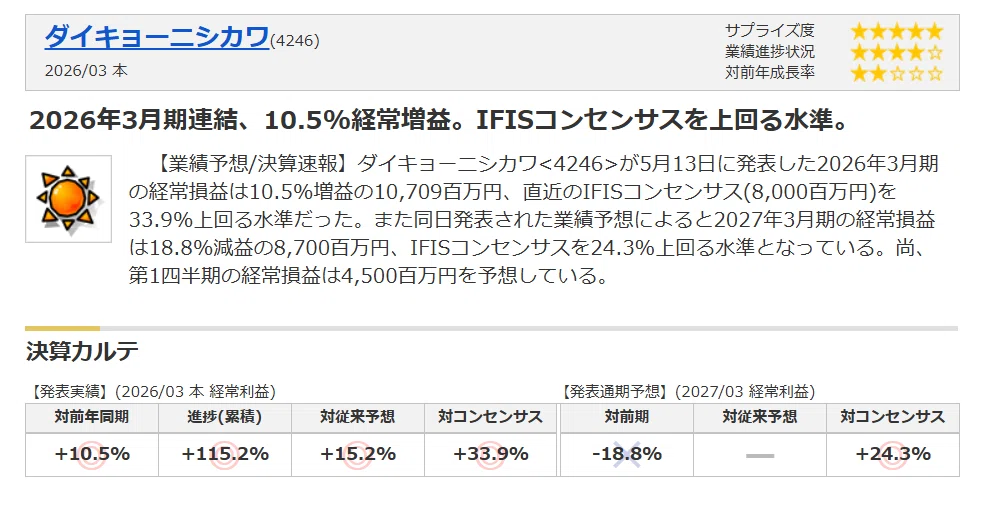The image size is (982, 509).
Task: Click the yellow accent bar above 決算カルテ
Action: 63,328
